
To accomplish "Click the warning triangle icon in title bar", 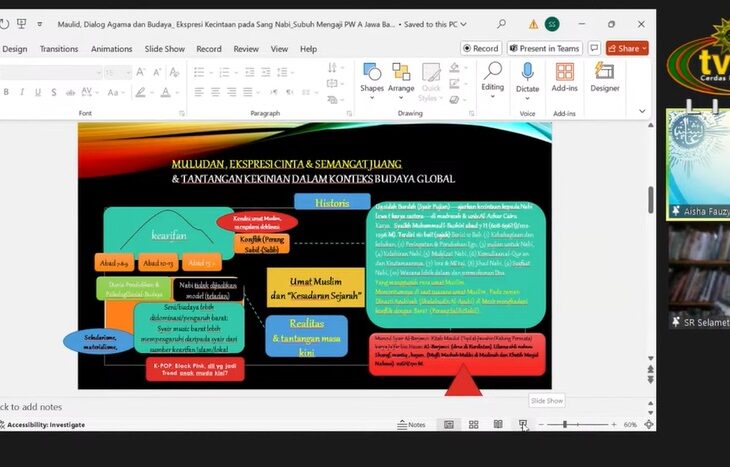I will click(534, 24).
